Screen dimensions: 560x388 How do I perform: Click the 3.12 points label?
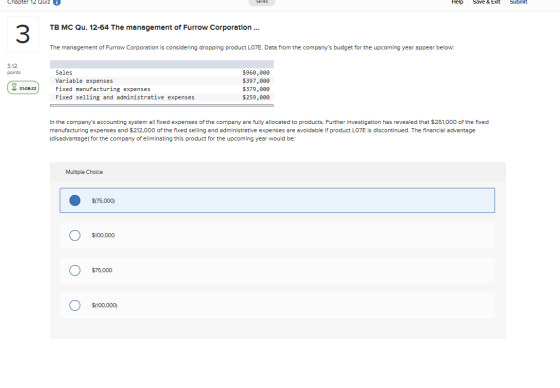click(14, 69)
